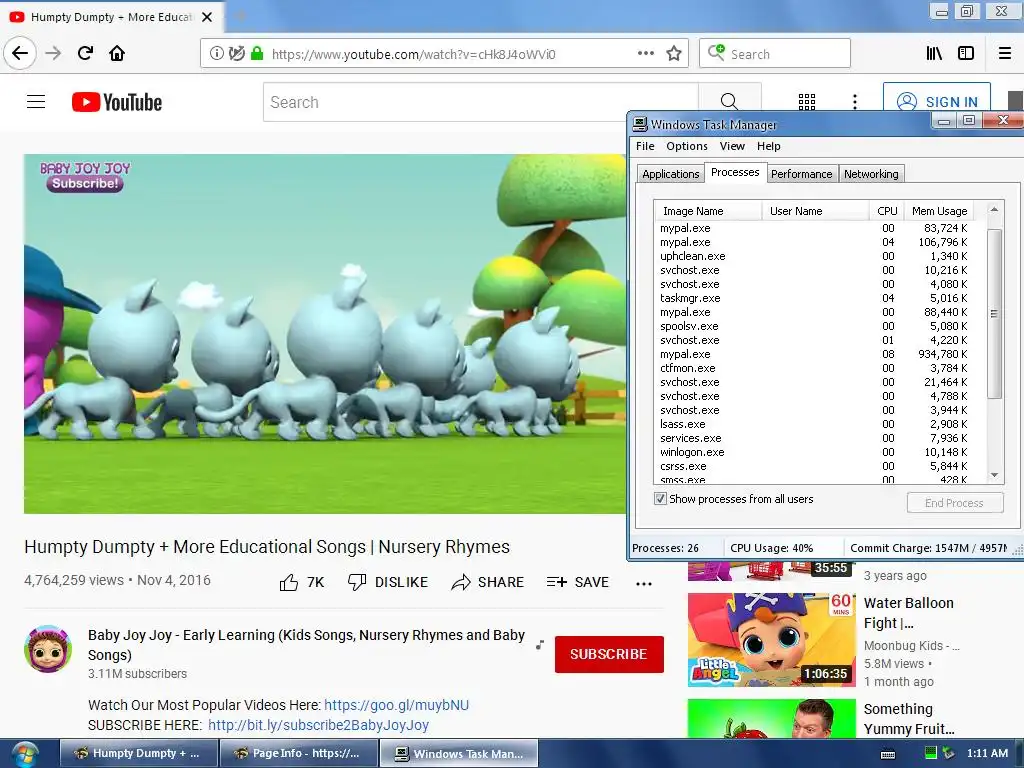
Task: Open the browser Library icon
Action: [x=934, y=54]
